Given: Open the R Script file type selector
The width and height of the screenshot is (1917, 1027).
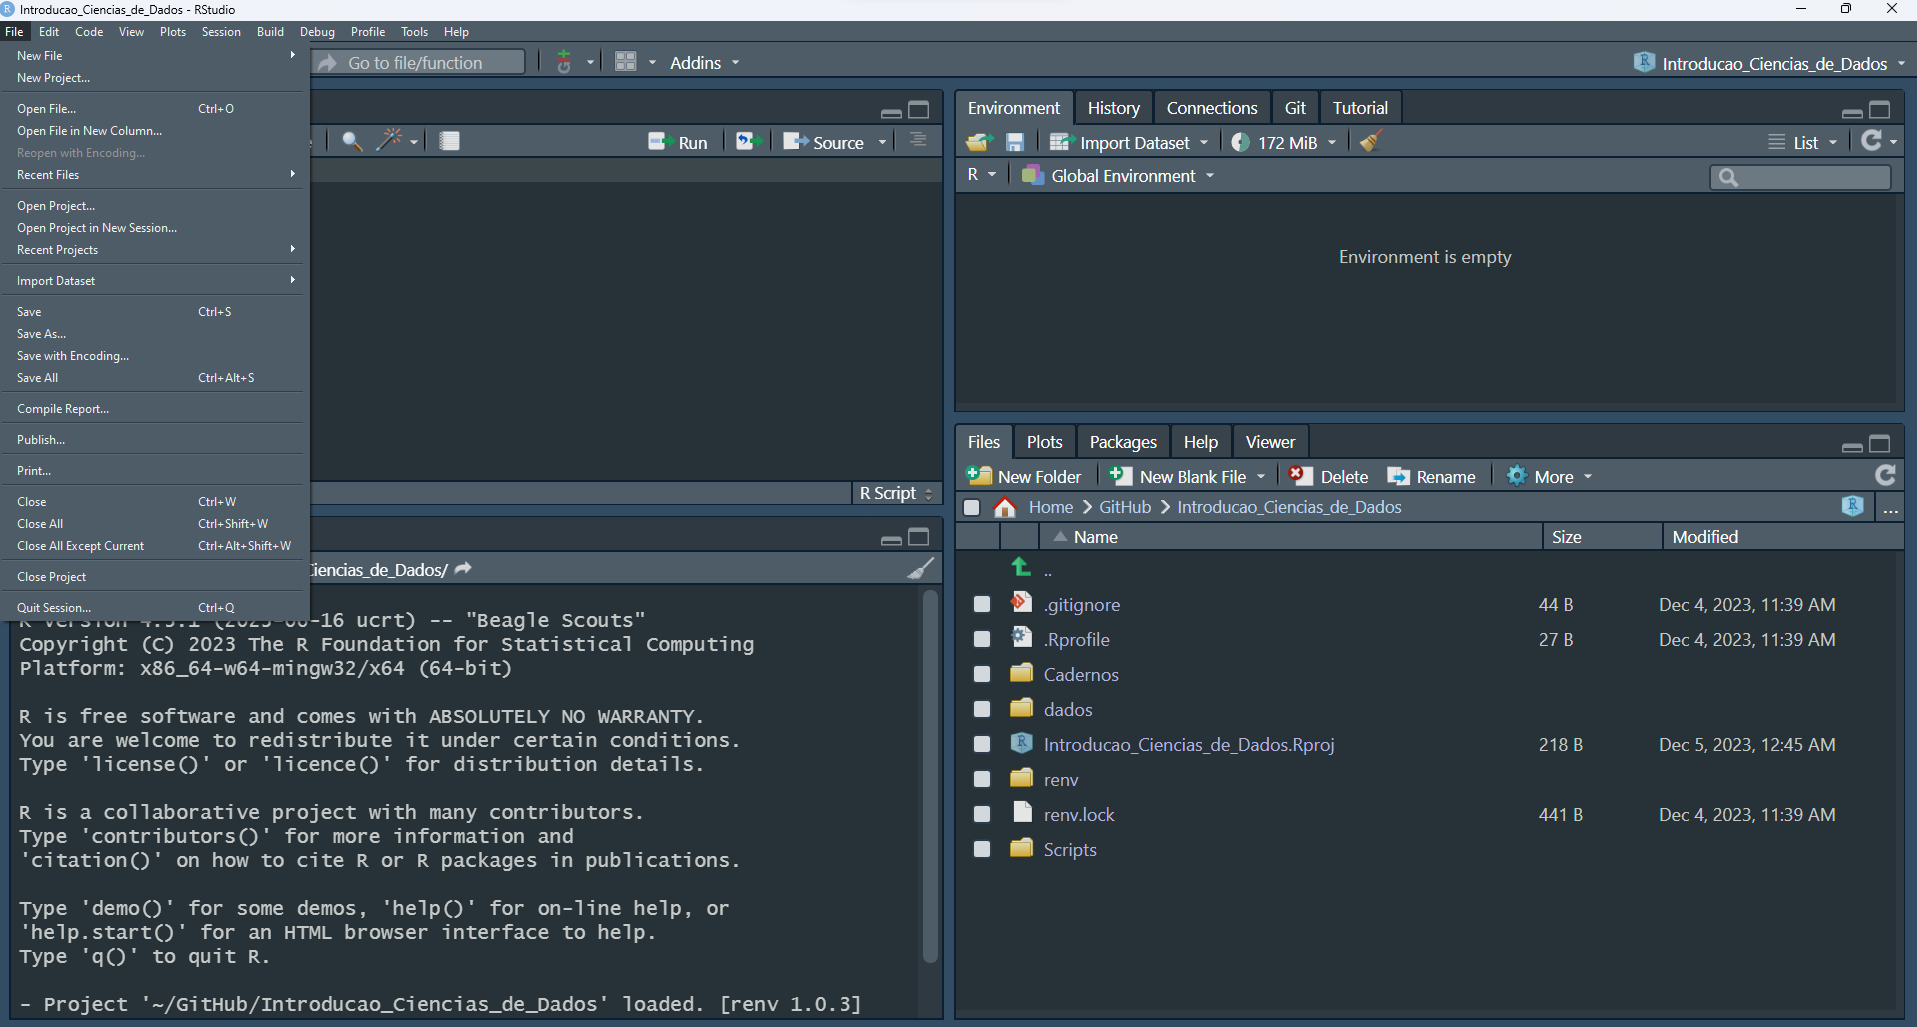Looking at the screenshot, I should (x=897, y=493).
